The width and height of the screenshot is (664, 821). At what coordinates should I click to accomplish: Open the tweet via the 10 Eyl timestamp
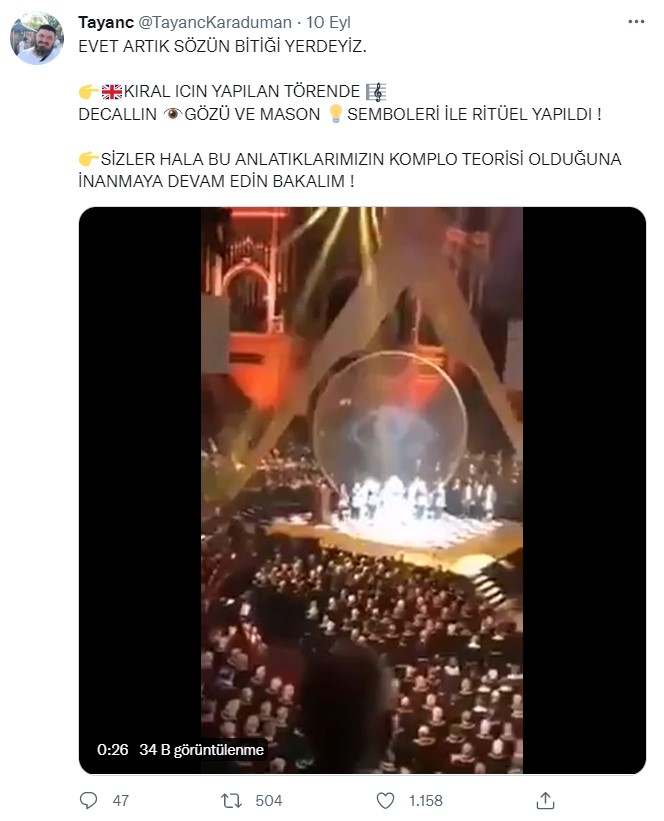point(328,23)
